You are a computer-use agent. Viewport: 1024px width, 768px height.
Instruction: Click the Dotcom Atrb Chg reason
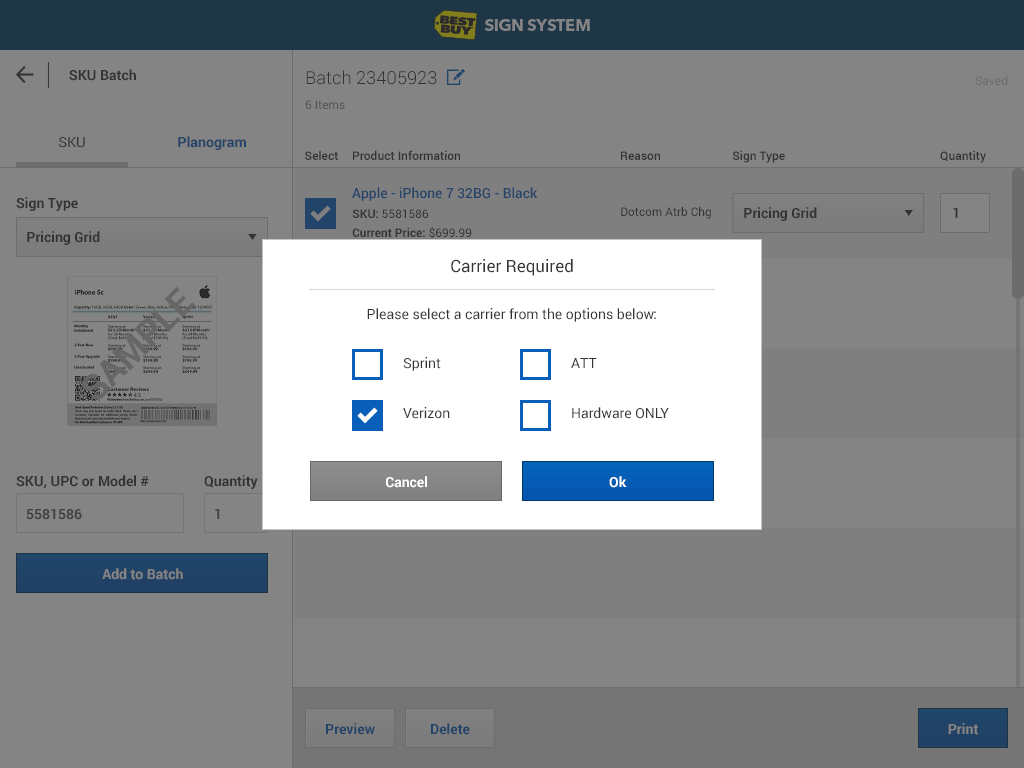pyautogui.click(x=665, y=212)
